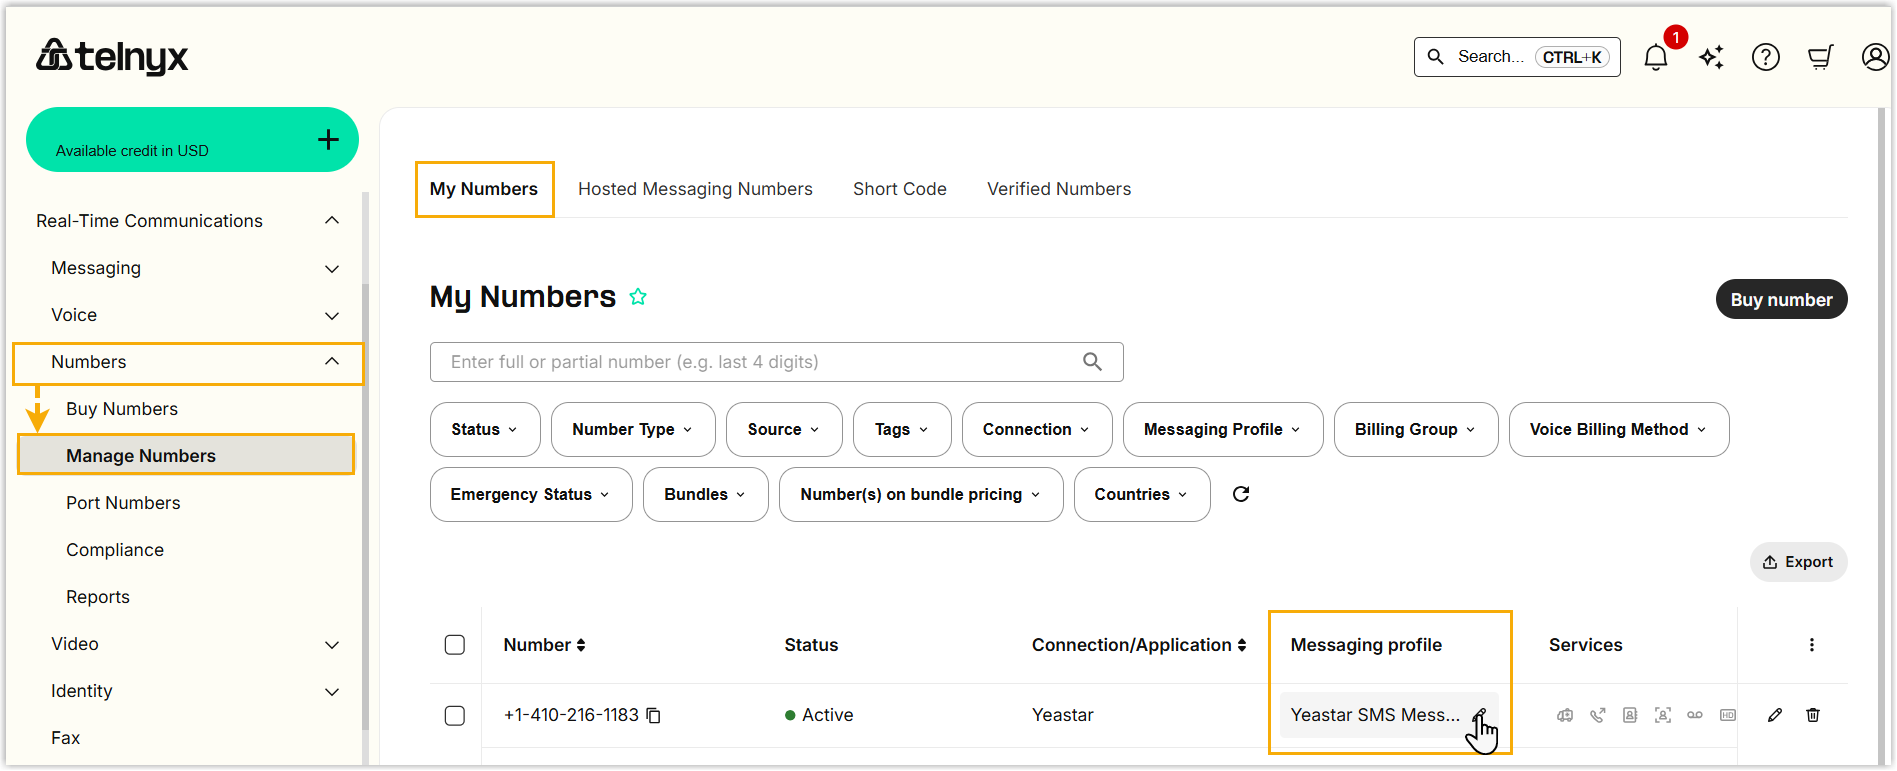Open the help question mark icon

[x=1765, y=58]
